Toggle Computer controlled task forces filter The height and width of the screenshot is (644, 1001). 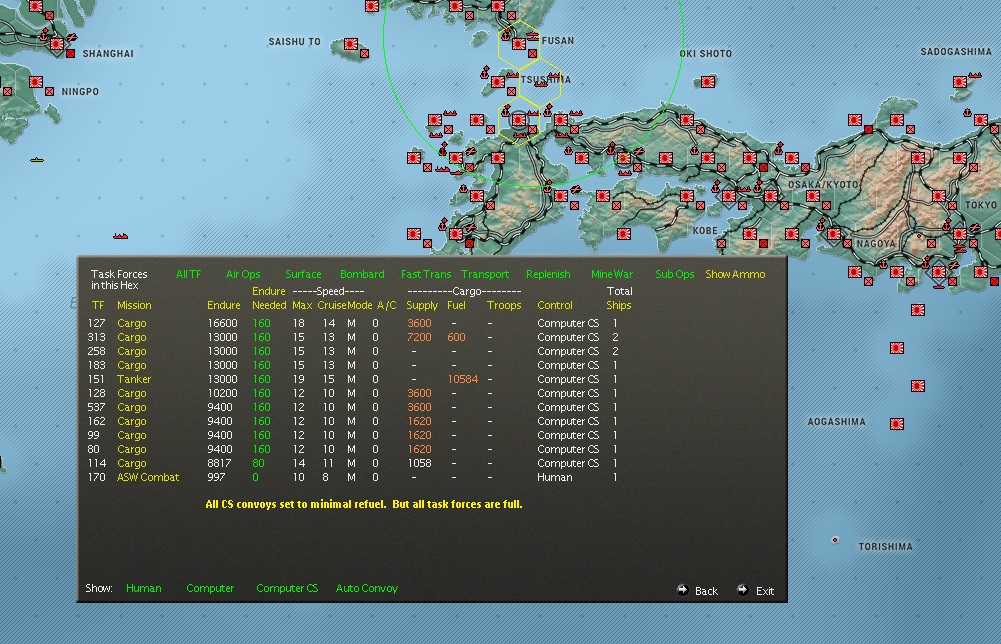click(x=210, y=588)
